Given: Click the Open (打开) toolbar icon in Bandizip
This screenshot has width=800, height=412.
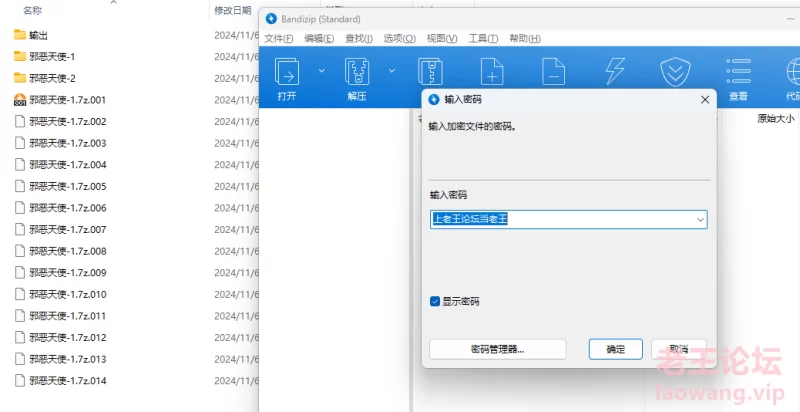Looking at the screenshot, I should click(287, 71).
